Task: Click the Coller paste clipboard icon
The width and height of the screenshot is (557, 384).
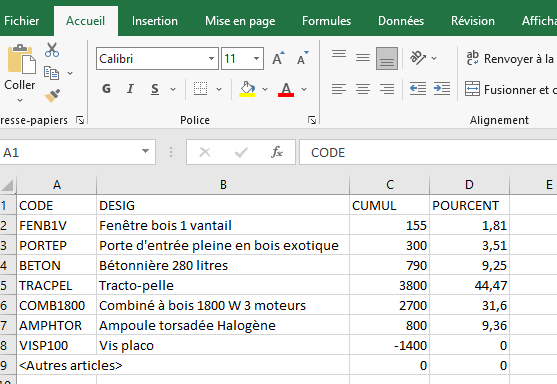Action: click(x=21, y=59)
